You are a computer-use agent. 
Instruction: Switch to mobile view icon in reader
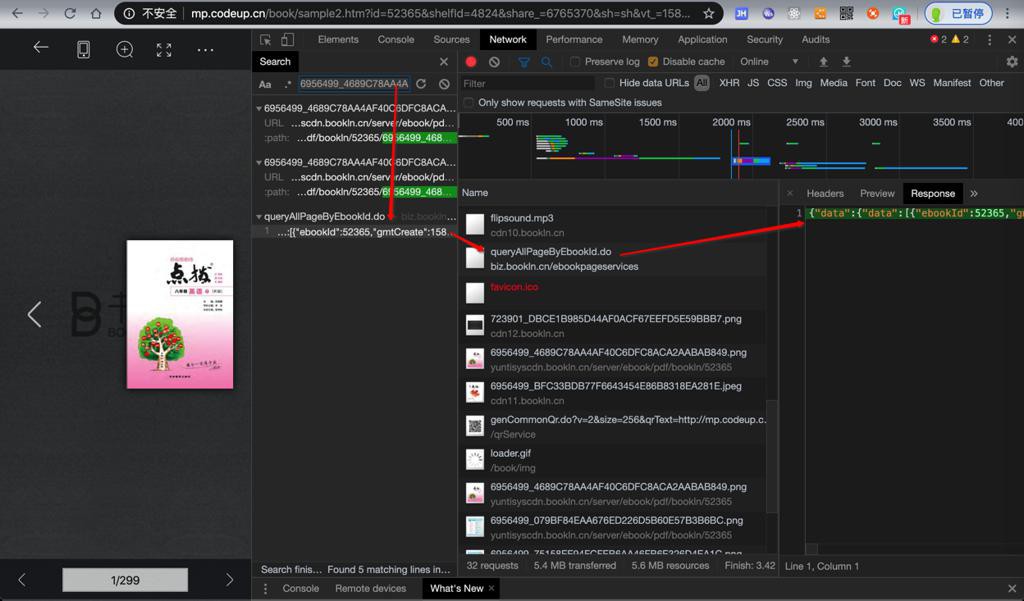84,49
